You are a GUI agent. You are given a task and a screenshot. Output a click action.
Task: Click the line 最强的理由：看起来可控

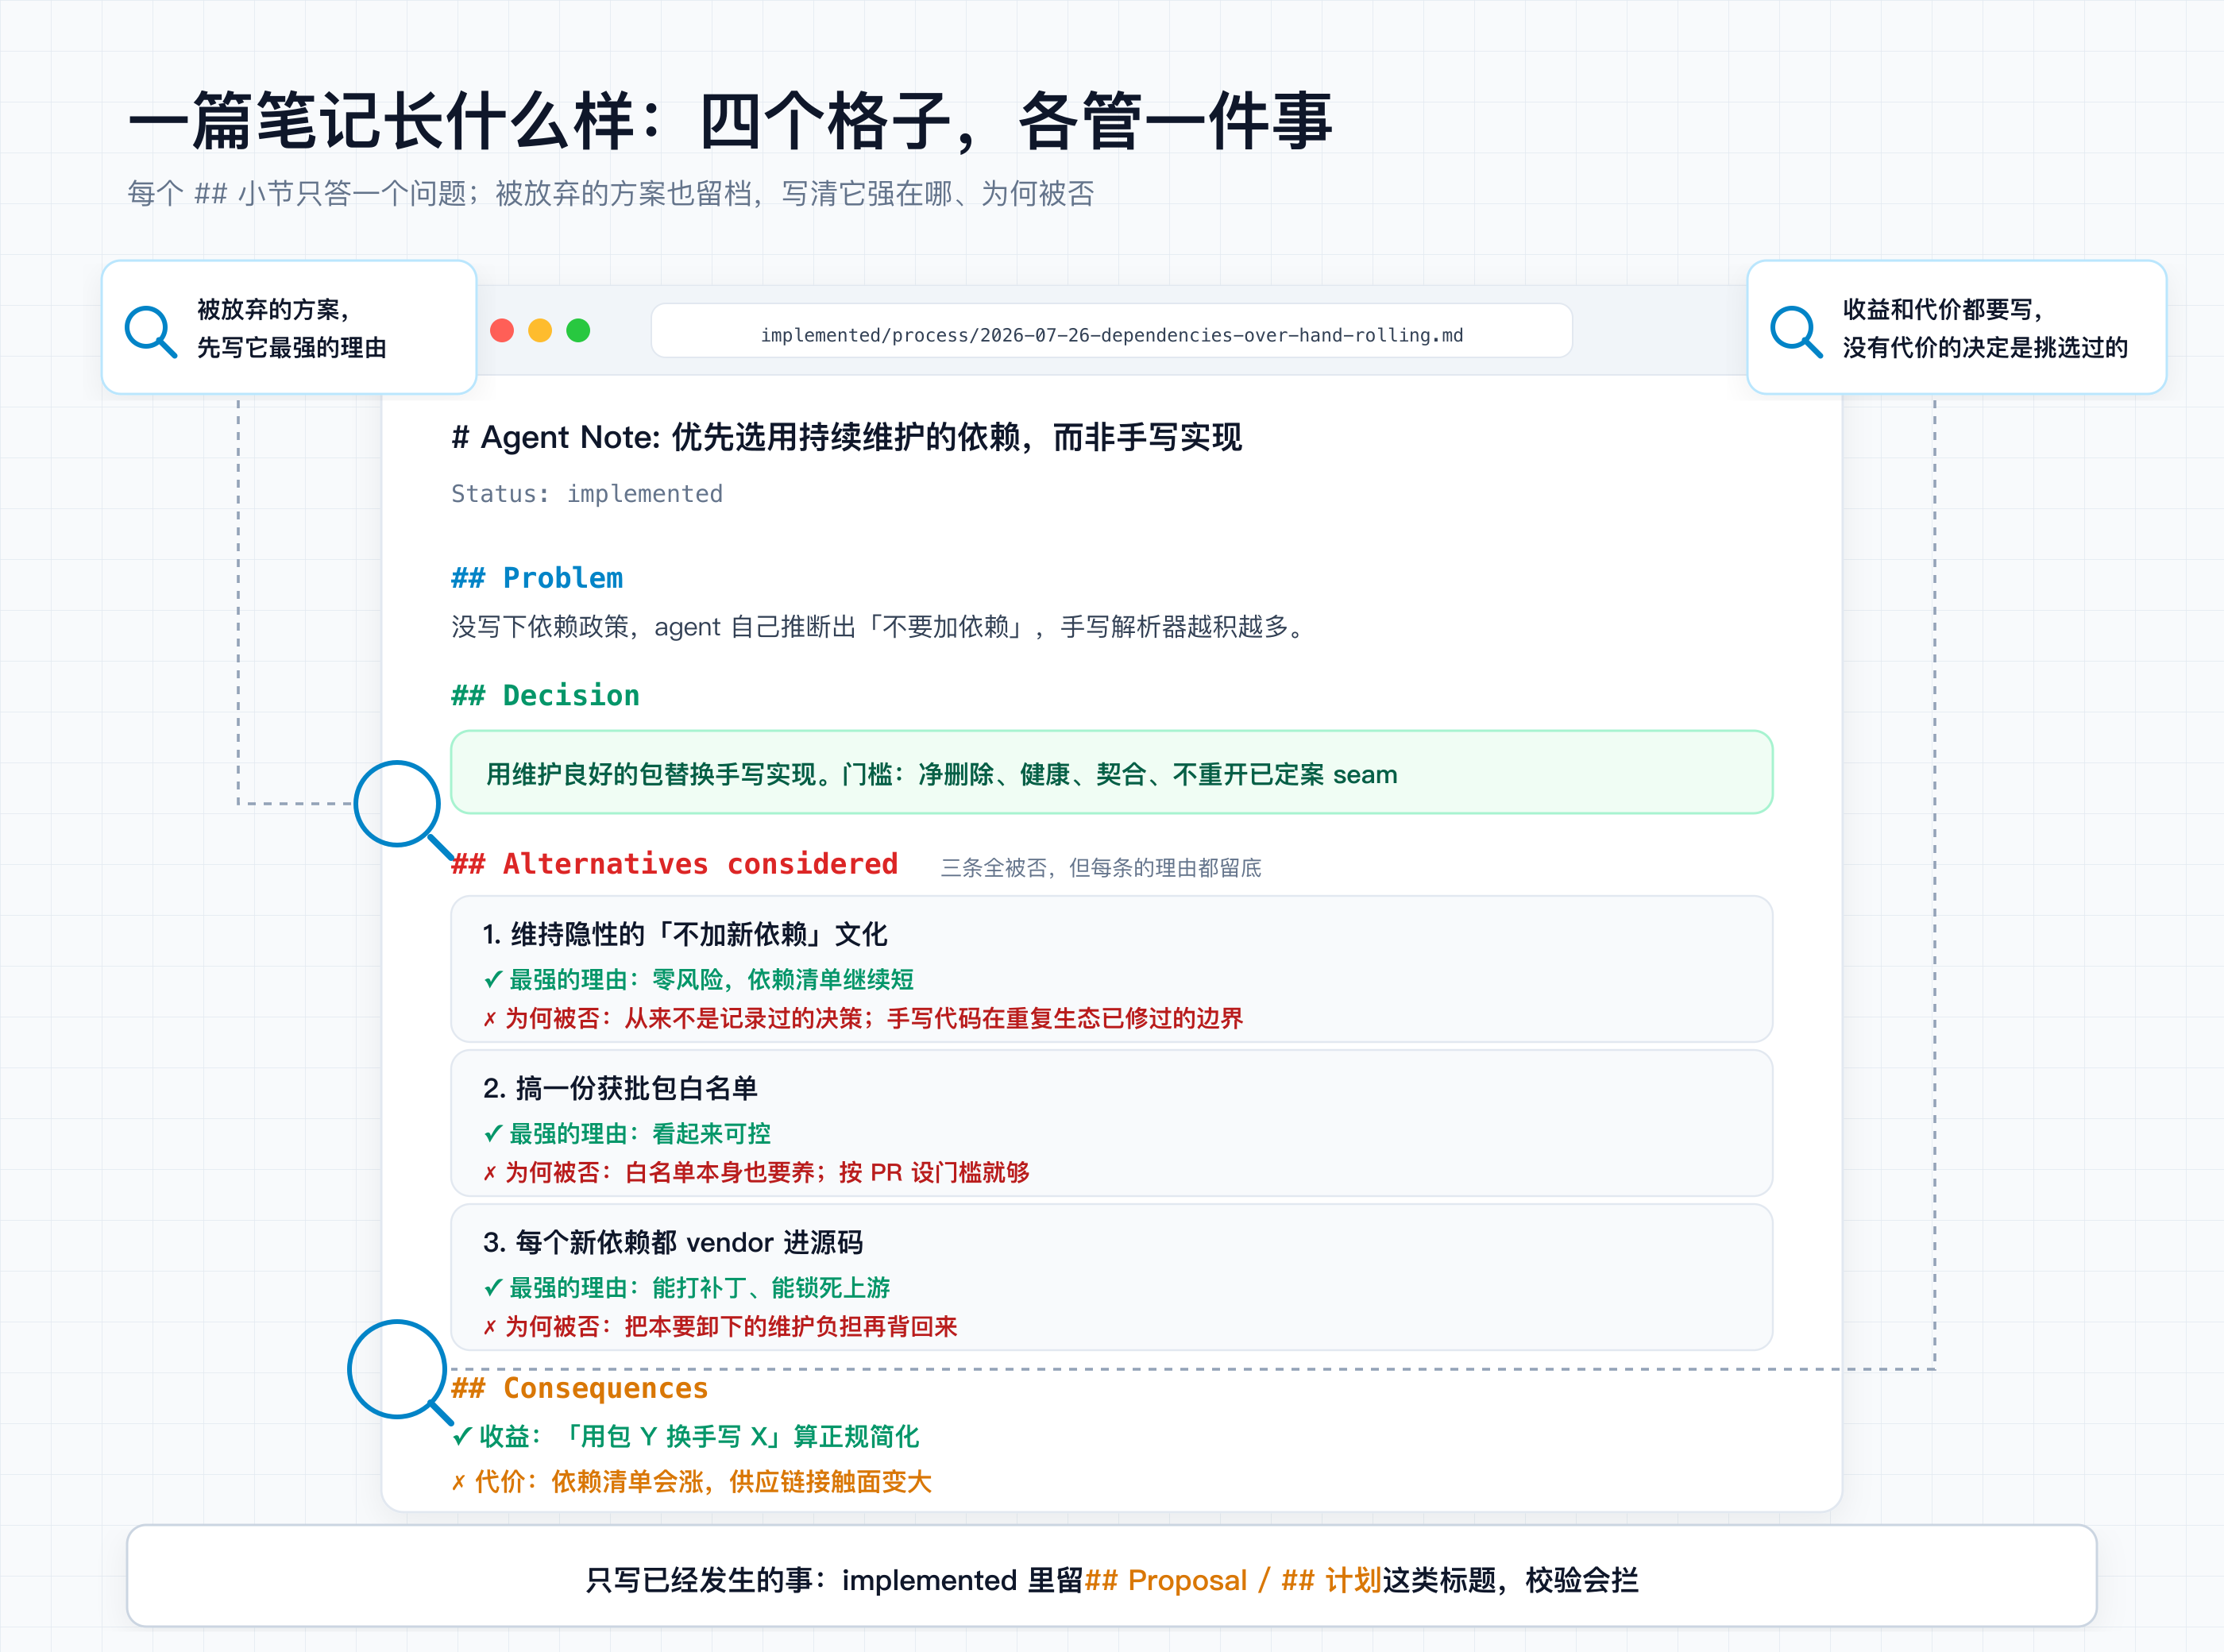[x=627, y=1133]
